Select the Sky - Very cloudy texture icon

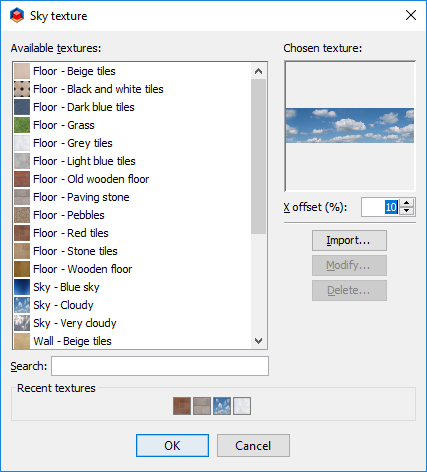[22, 323]
